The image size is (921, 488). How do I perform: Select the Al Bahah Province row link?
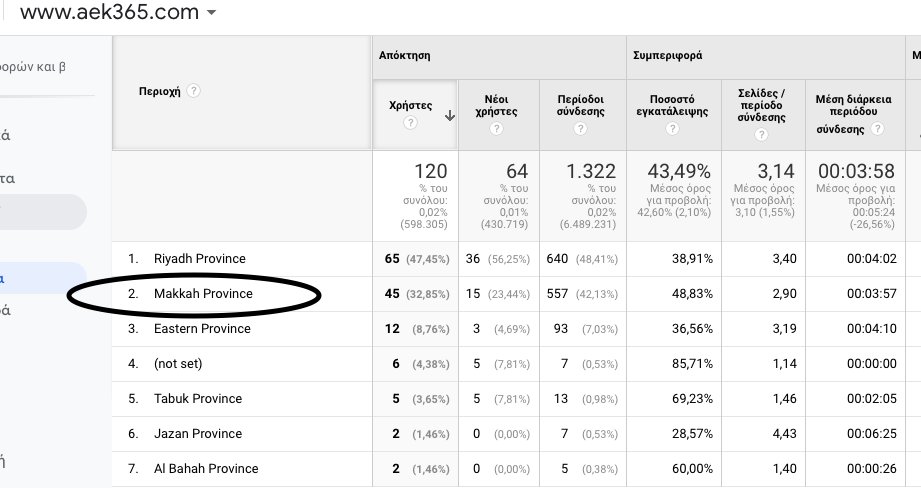205,468
